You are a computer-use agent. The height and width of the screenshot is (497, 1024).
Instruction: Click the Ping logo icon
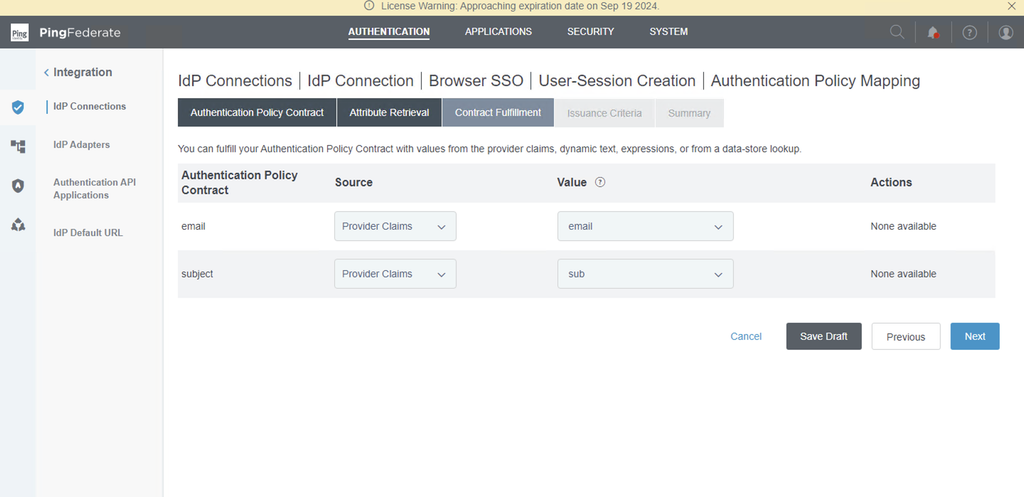click(20, 32)
